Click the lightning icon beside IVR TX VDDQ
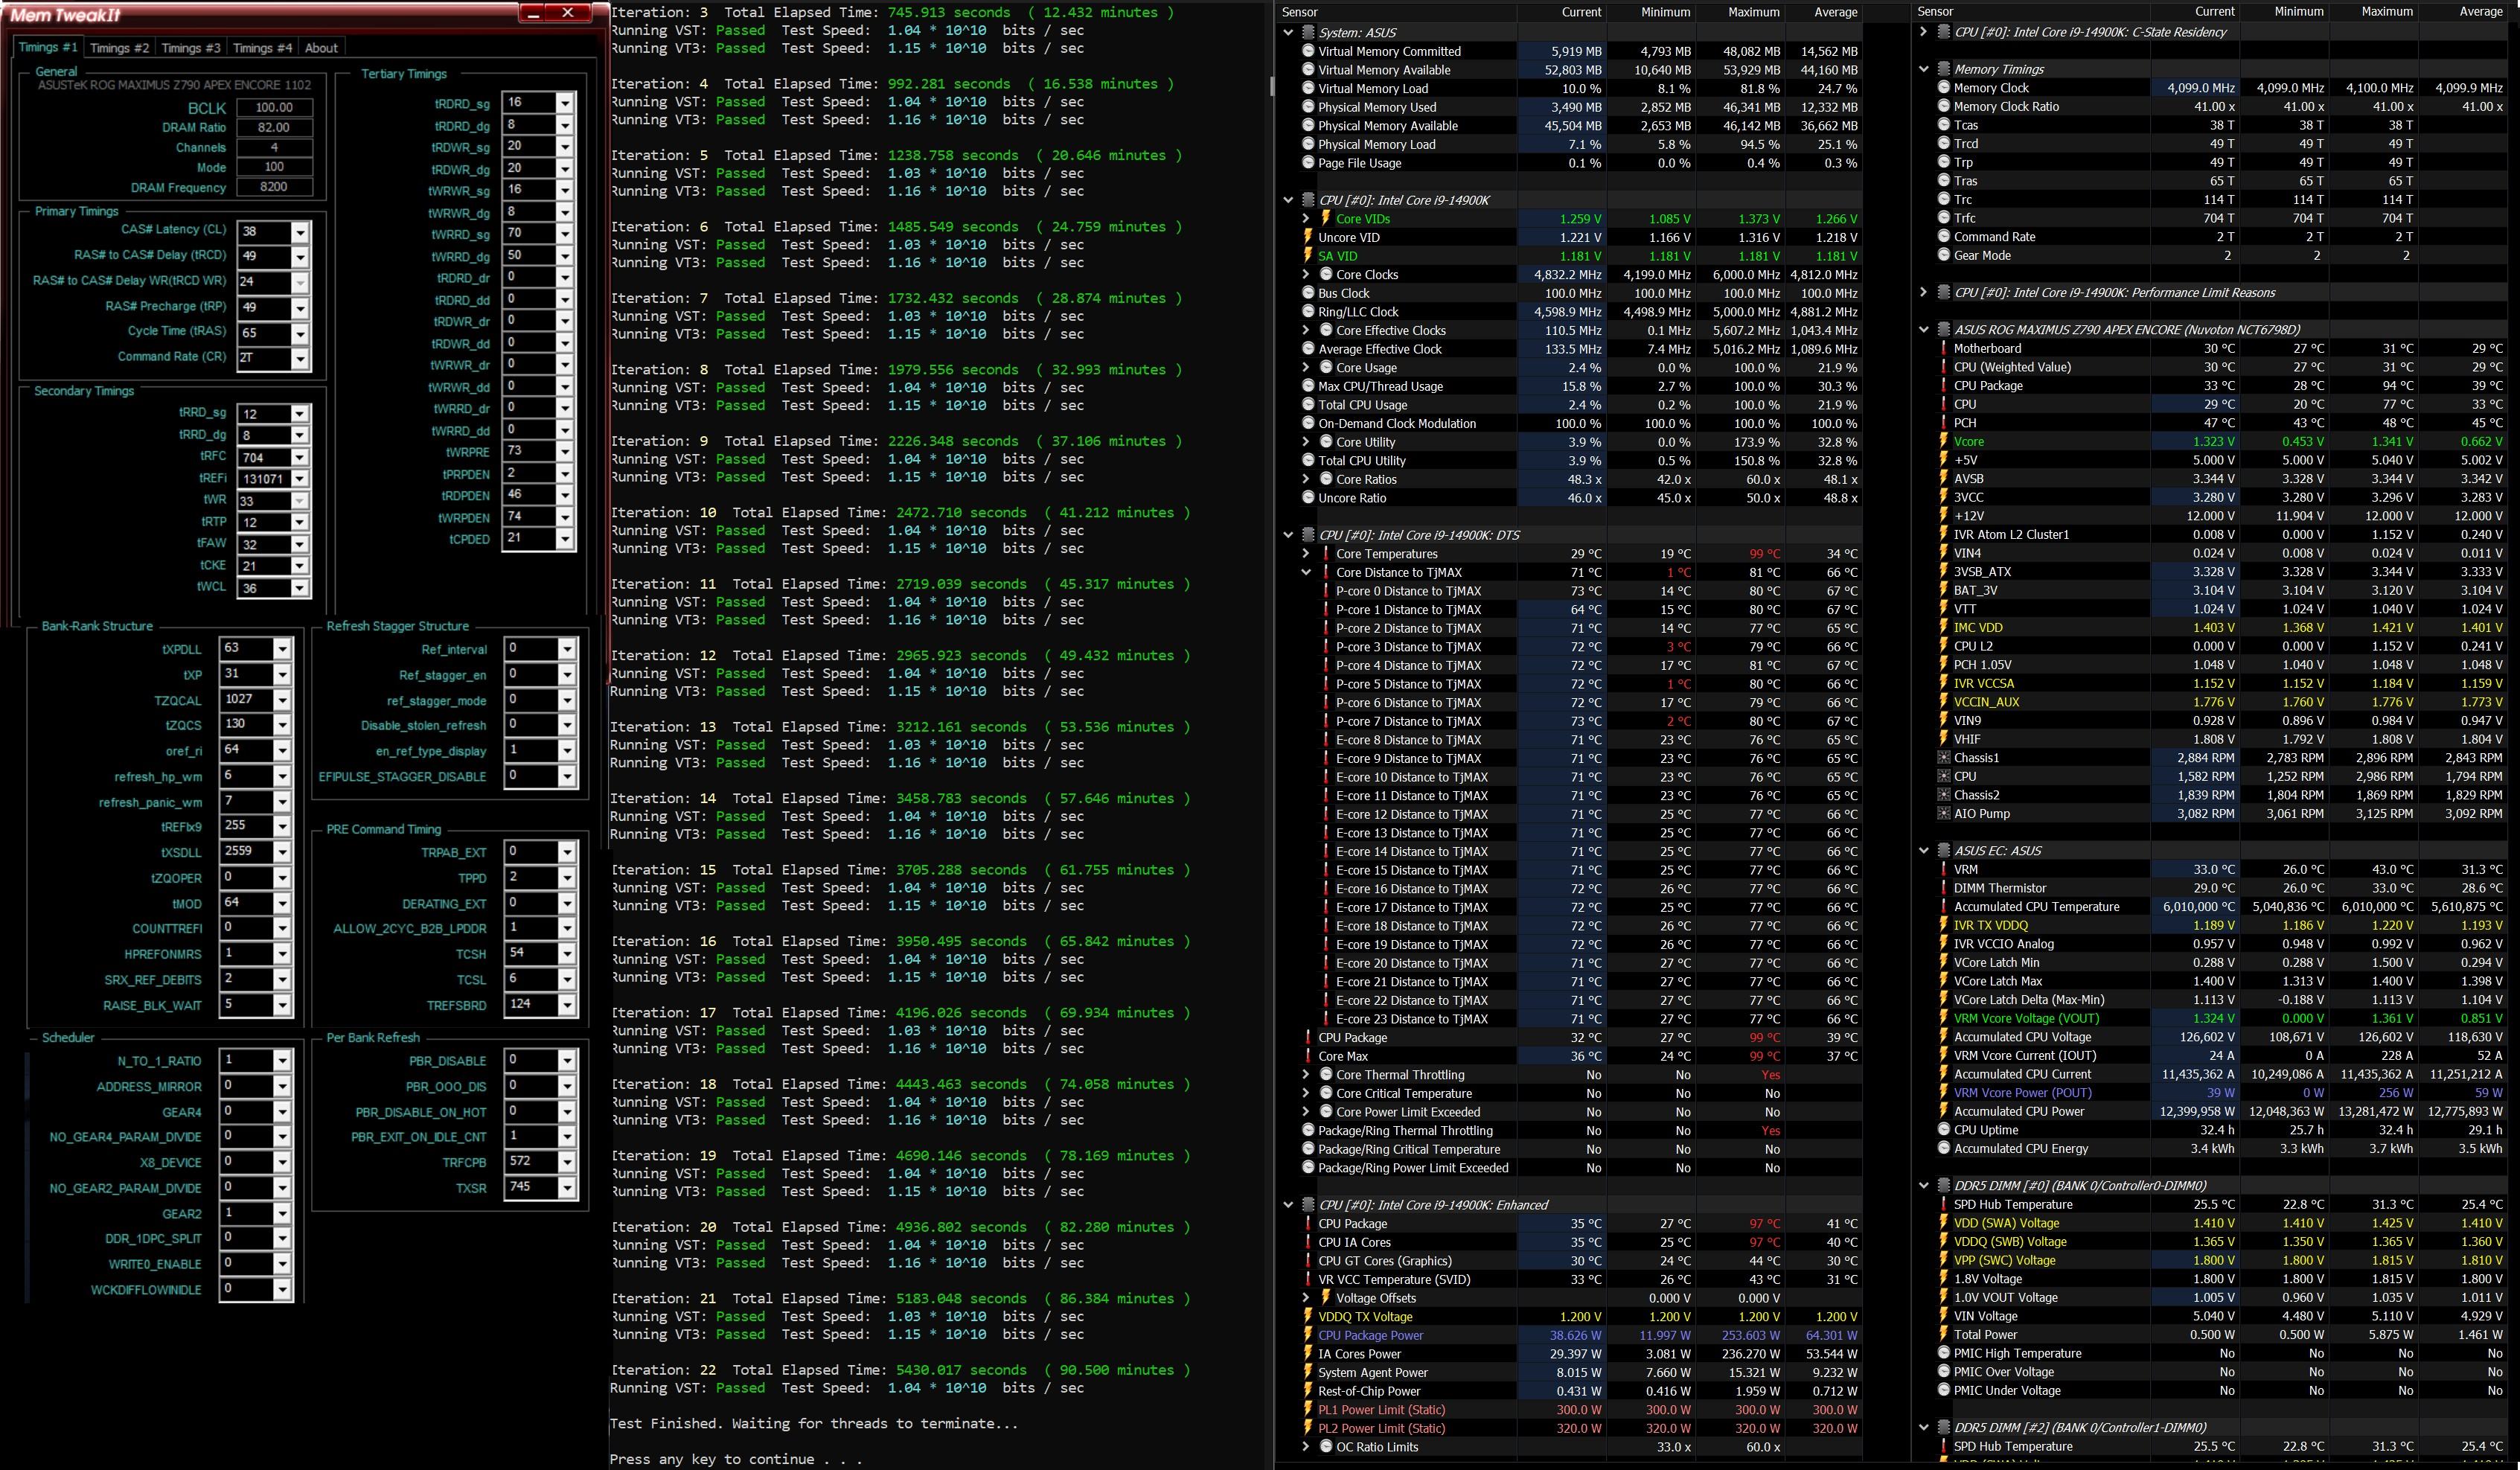Screen dimensions: 2520x1470 coord(1943,925)
